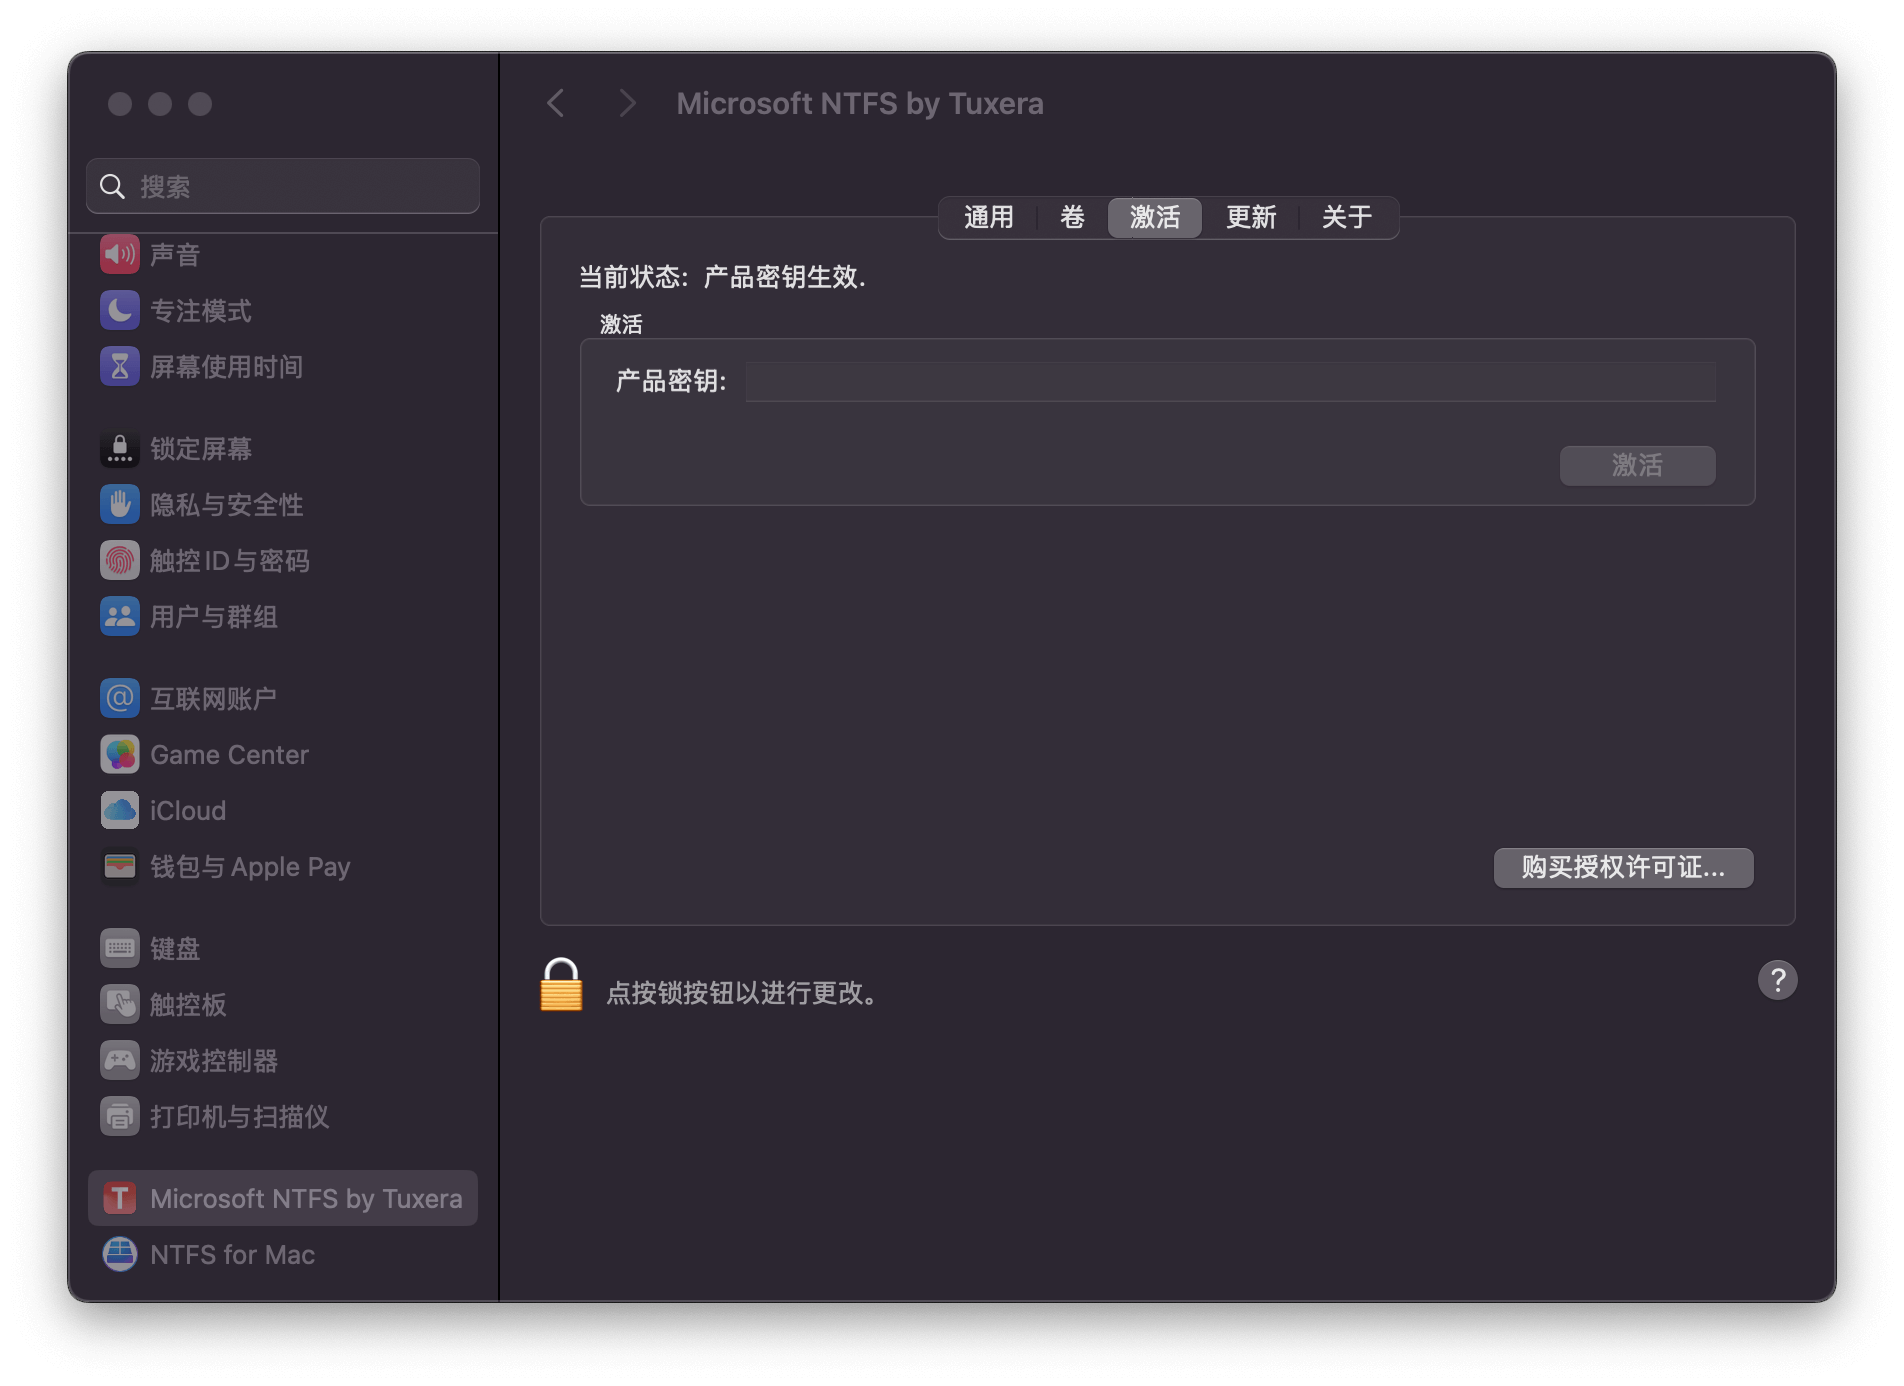Click the NTFS for Mac sidebar label
The height and width of the screenshot is (1386, 1904).
(x=232, y=1255)
